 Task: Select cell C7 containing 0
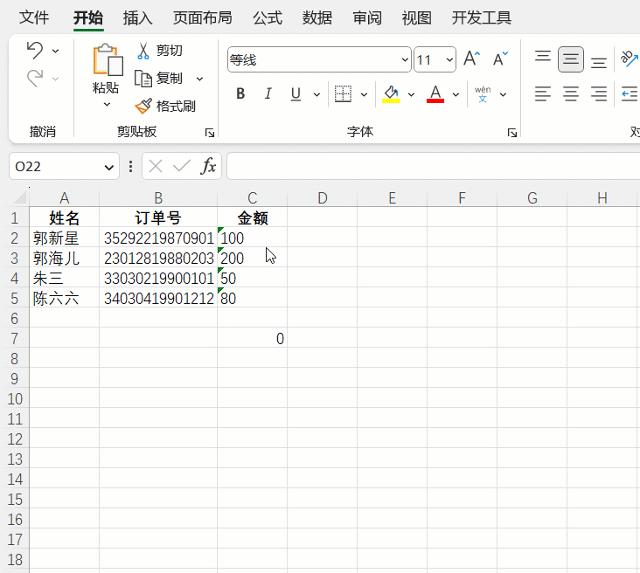(252, 338)
